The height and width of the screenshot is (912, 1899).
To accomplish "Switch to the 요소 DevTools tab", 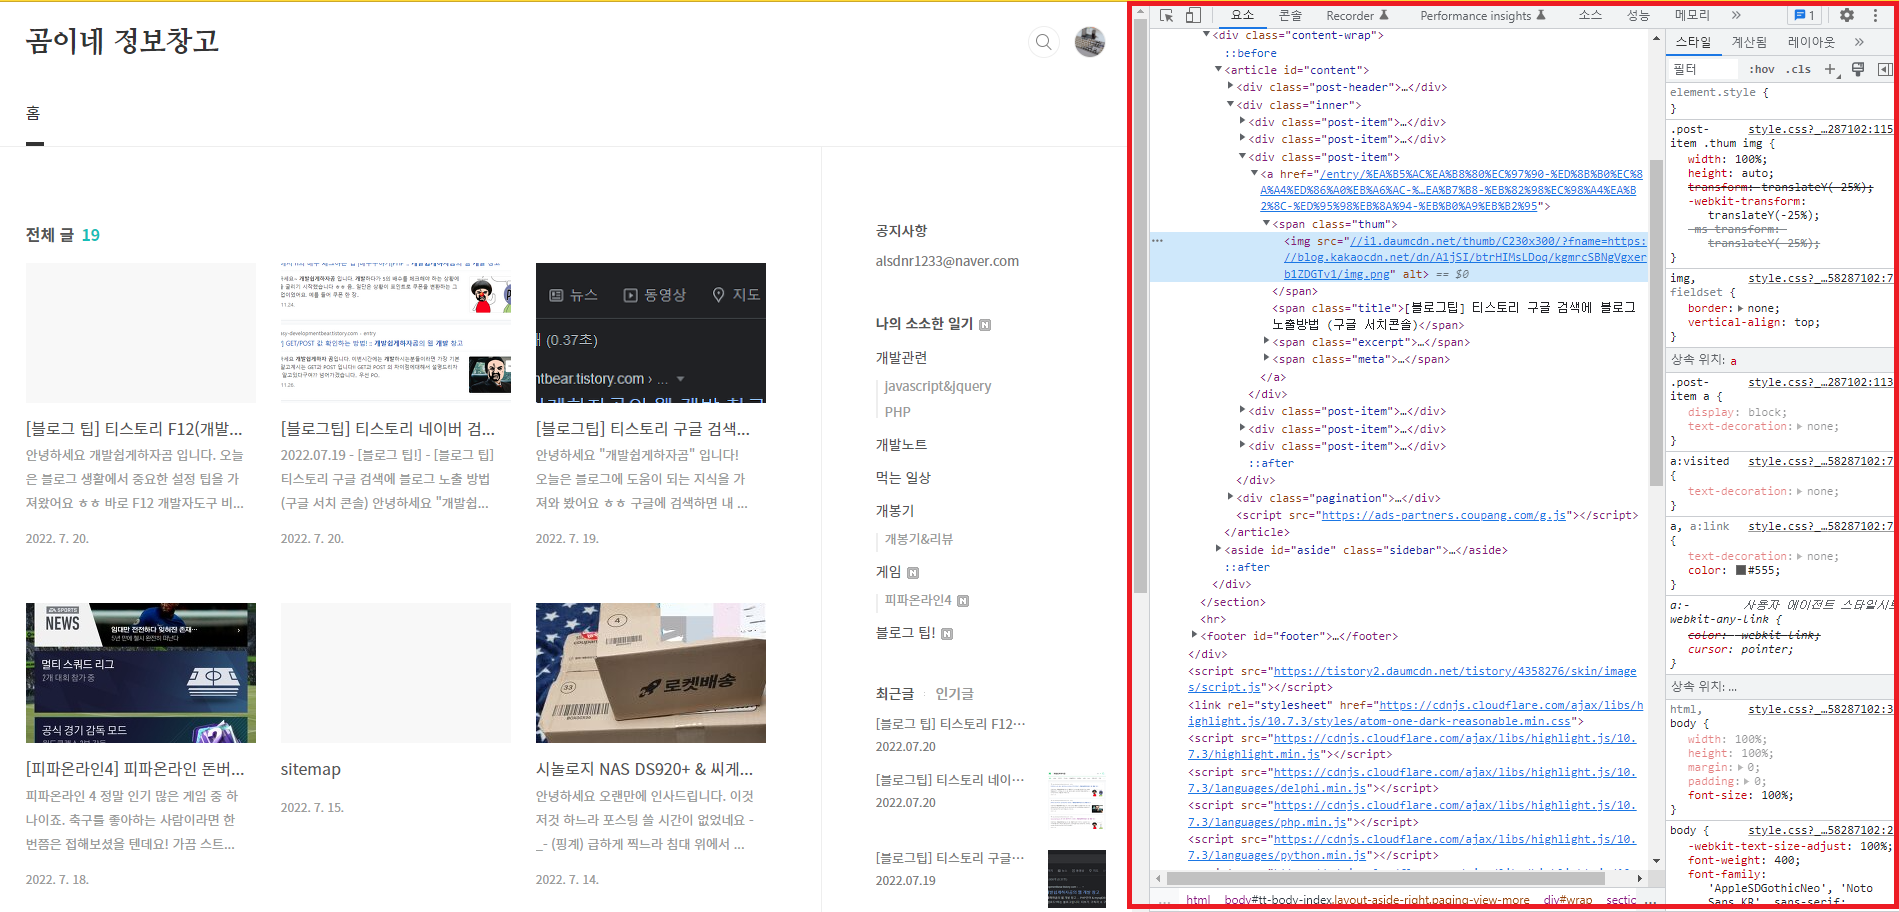I will [1242, 15].
